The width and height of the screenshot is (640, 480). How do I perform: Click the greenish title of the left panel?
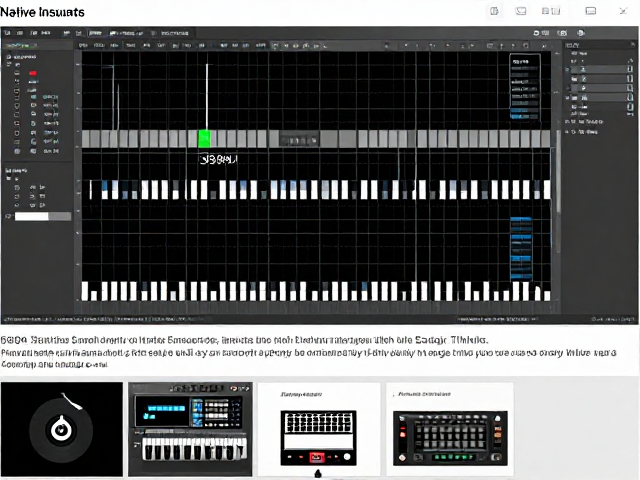click(21, 45)
